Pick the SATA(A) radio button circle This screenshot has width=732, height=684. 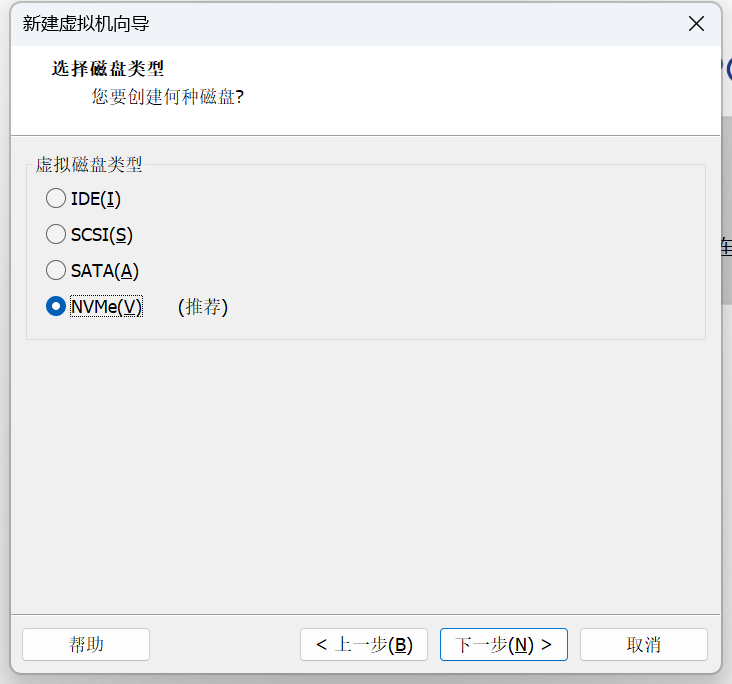[56, 270]
